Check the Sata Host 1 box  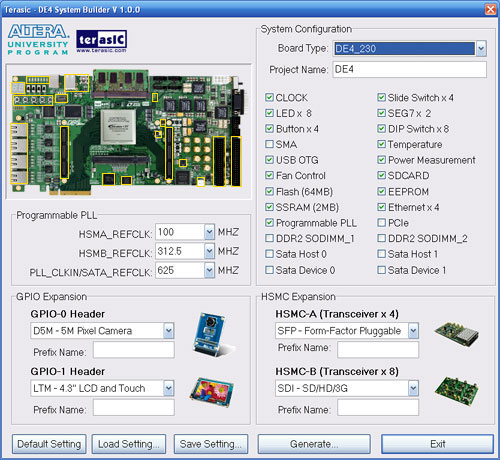point(381,254)
